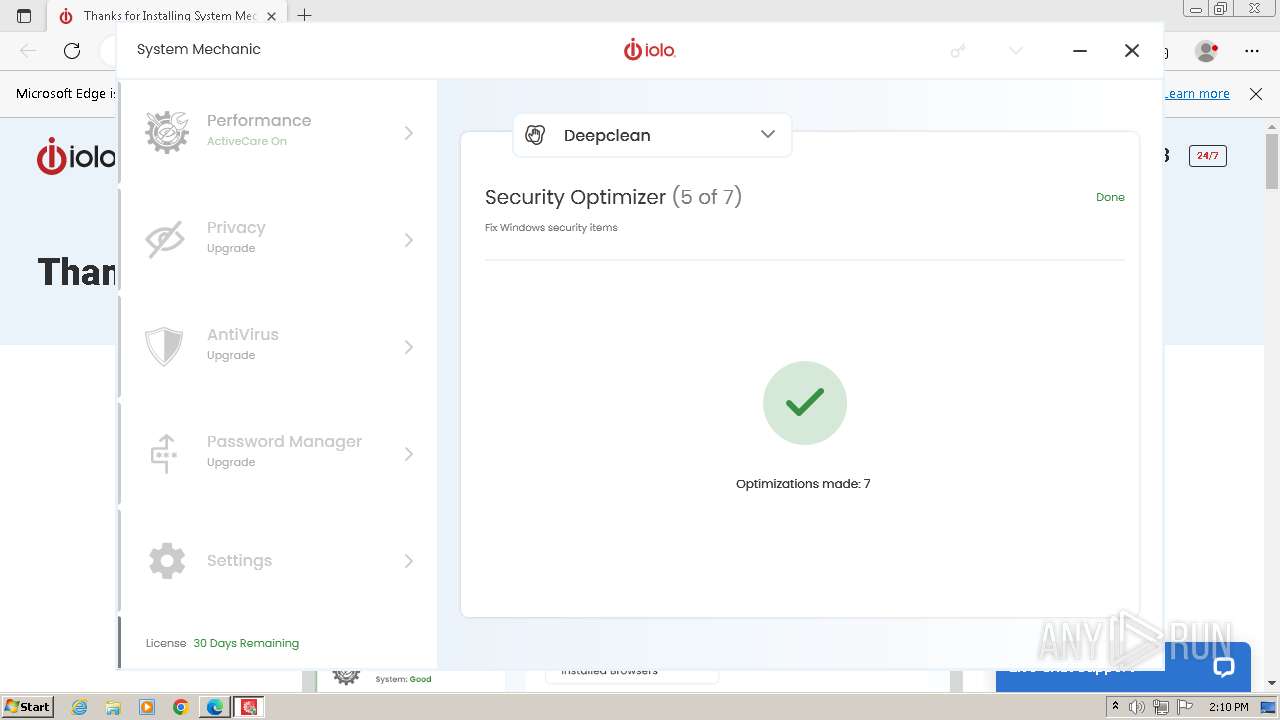This screenshot has height=720, width=1280.
Task: Go back in Edge browser
Action: (x=28, y=50)
